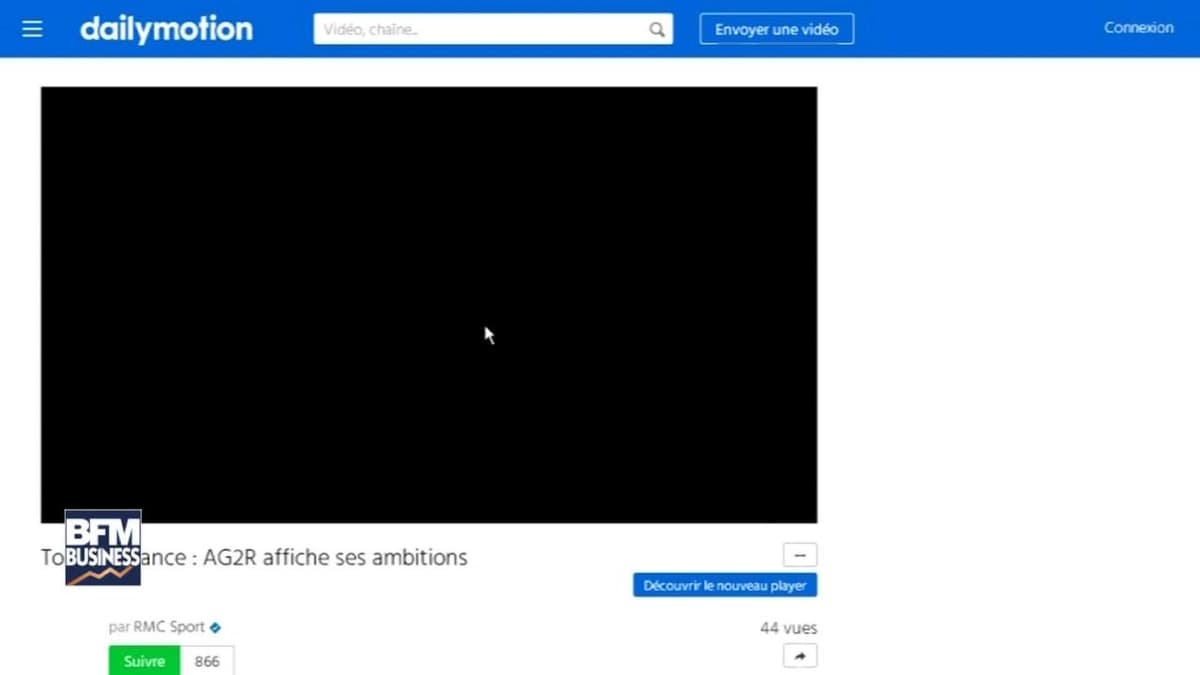Open the Connexion sign-in link
Screen dimensions: 1200x675
coord(1138,27)
